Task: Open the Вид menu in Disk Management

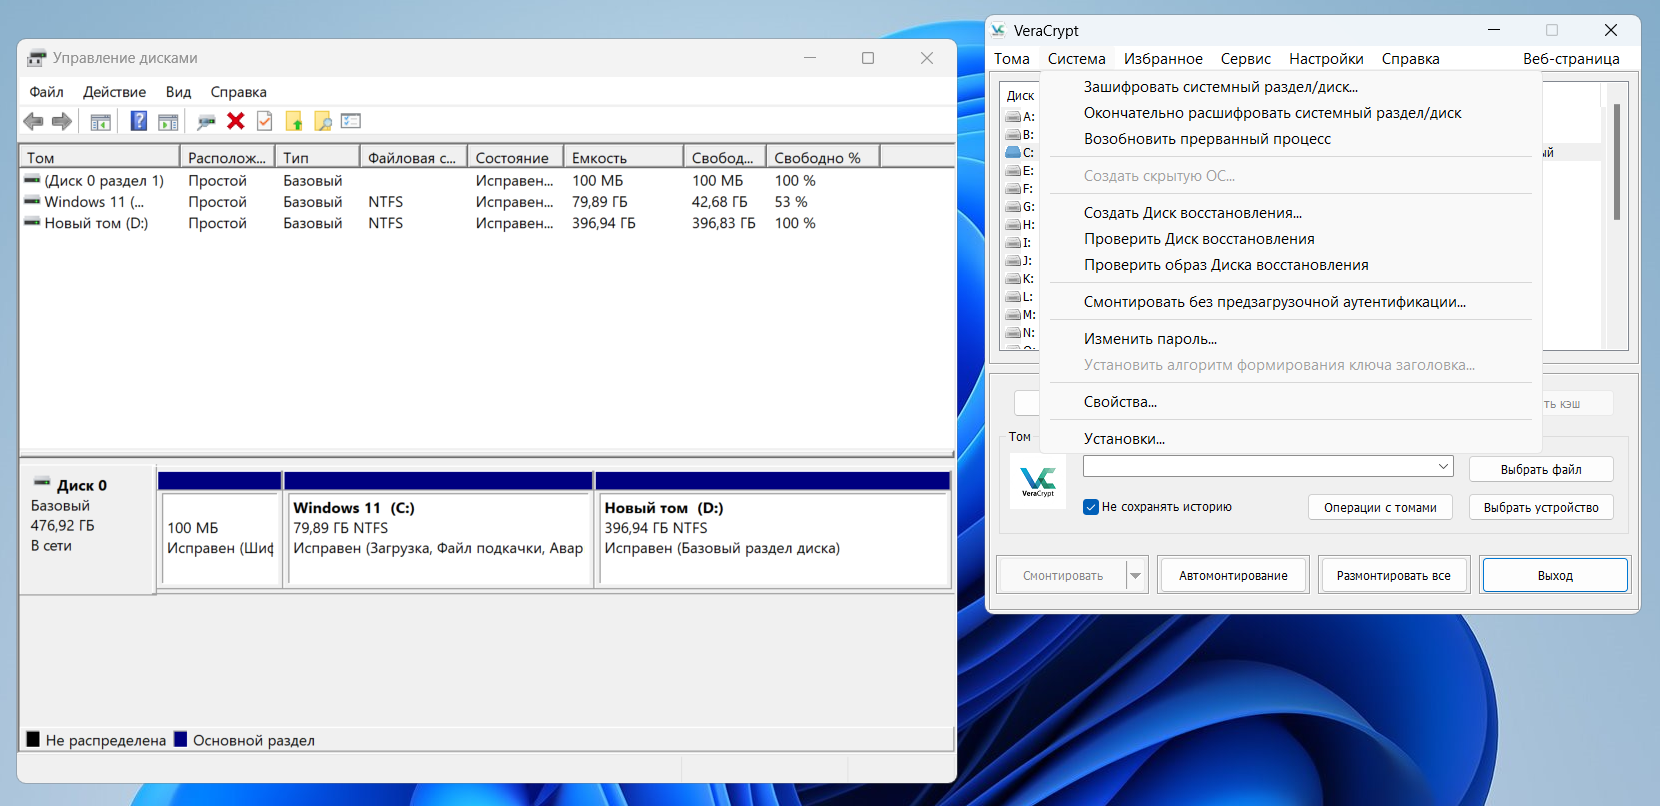Action: click(x=178, y=92)
